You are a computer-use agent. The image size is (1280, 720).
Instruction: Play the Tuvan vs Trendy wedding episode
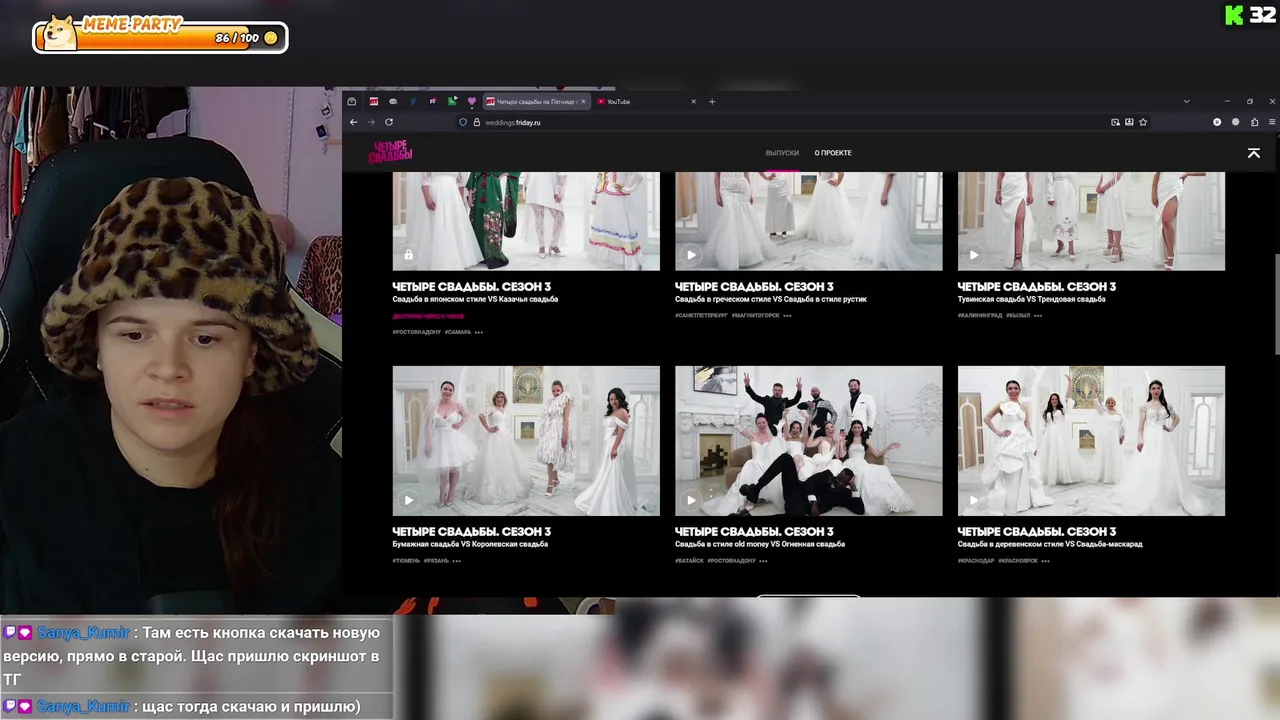[x=974, y=255]
